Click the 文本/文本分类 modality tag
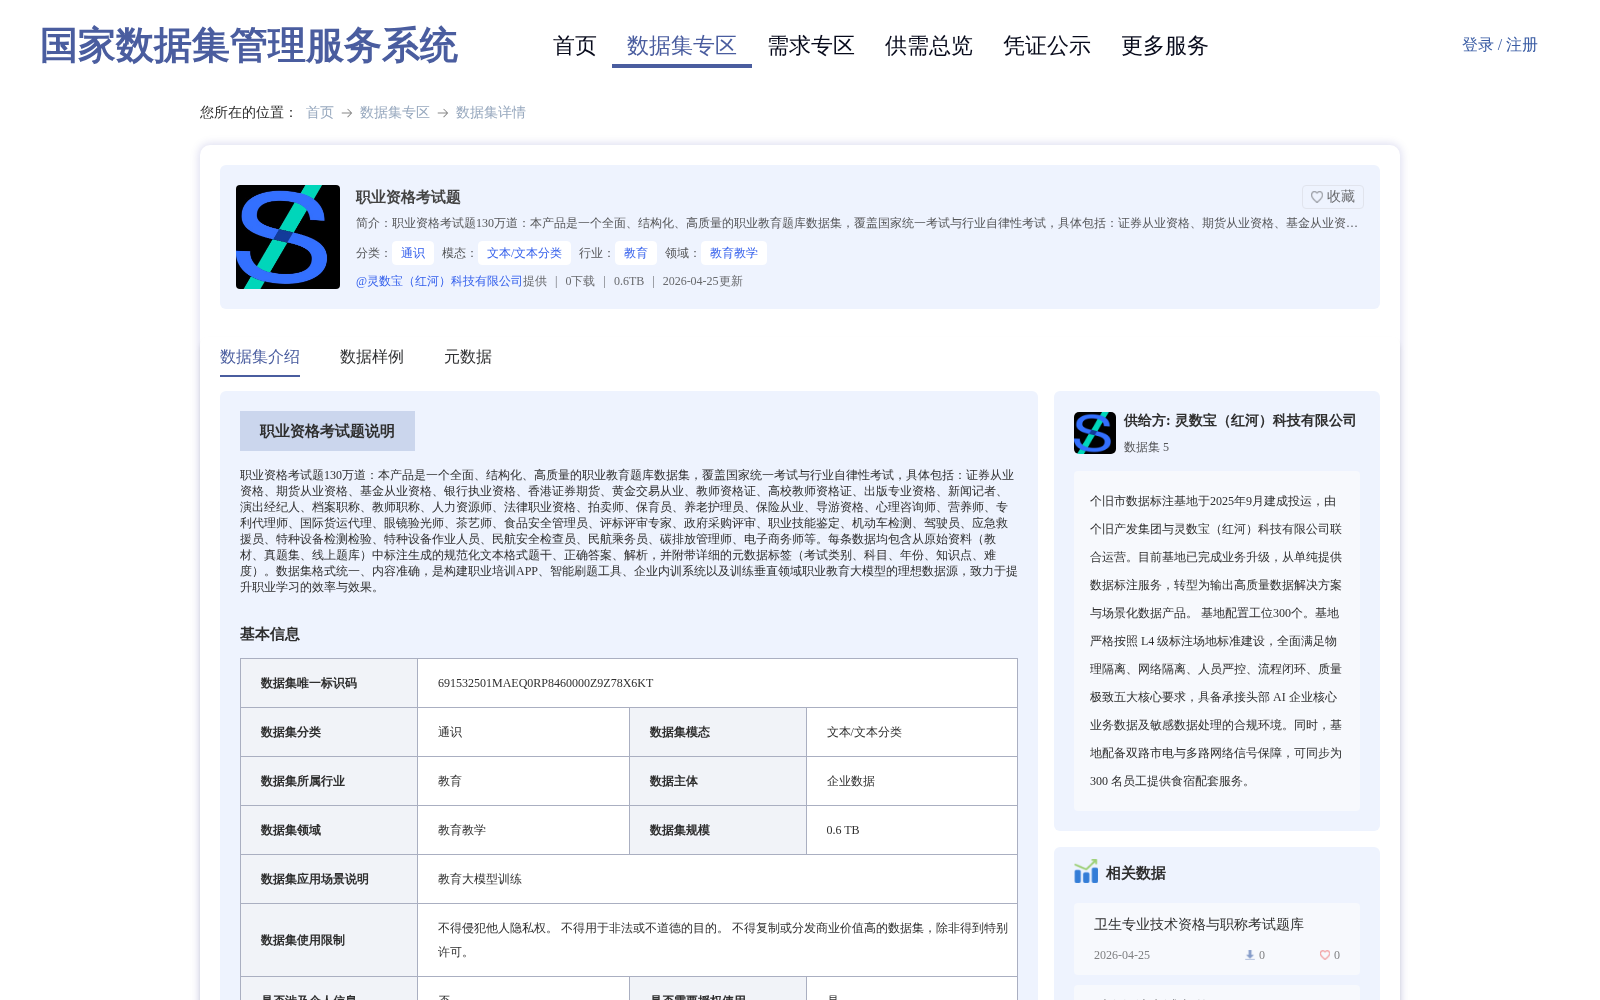This screenshot has width=1600, height=1000. [524, 253]
